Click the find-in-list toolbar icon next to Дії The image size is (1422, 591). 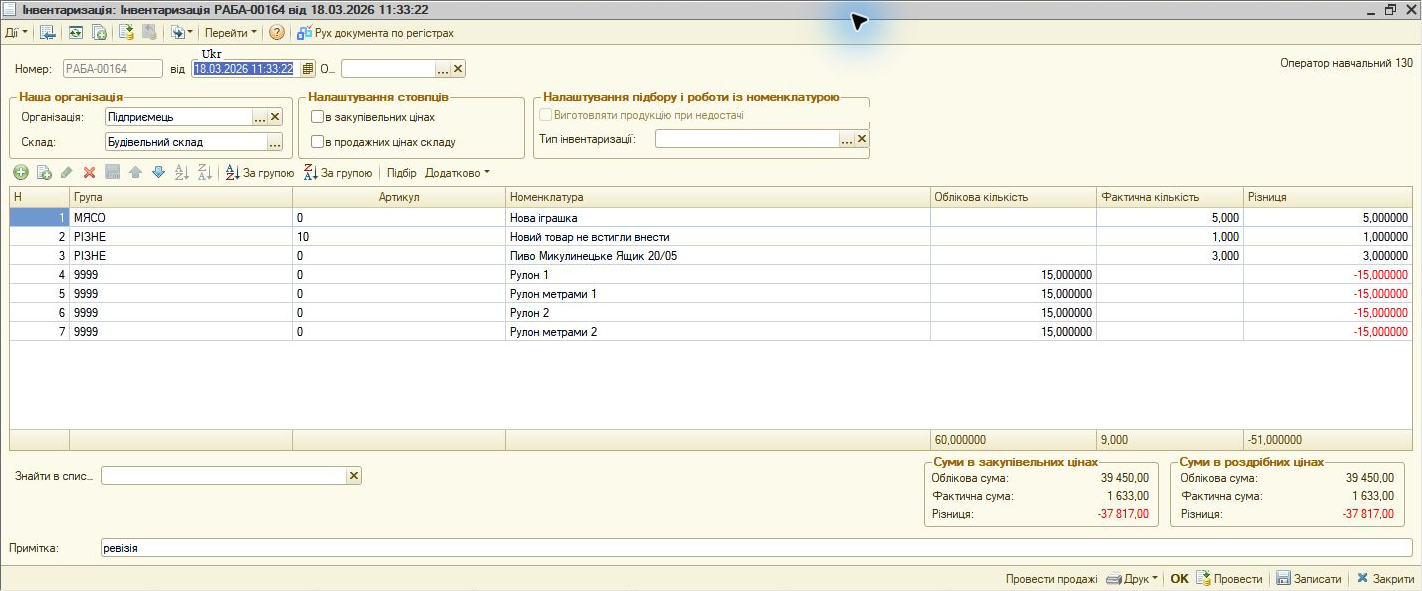pos(47,33)
